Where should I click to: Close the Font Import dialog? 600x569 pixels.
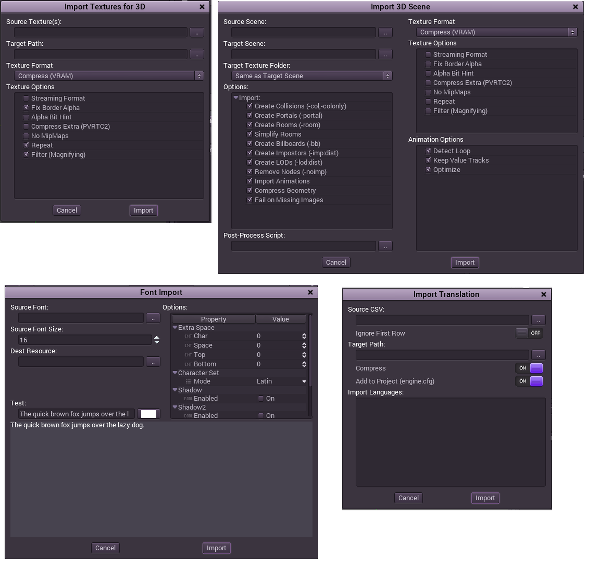(310, 292)
